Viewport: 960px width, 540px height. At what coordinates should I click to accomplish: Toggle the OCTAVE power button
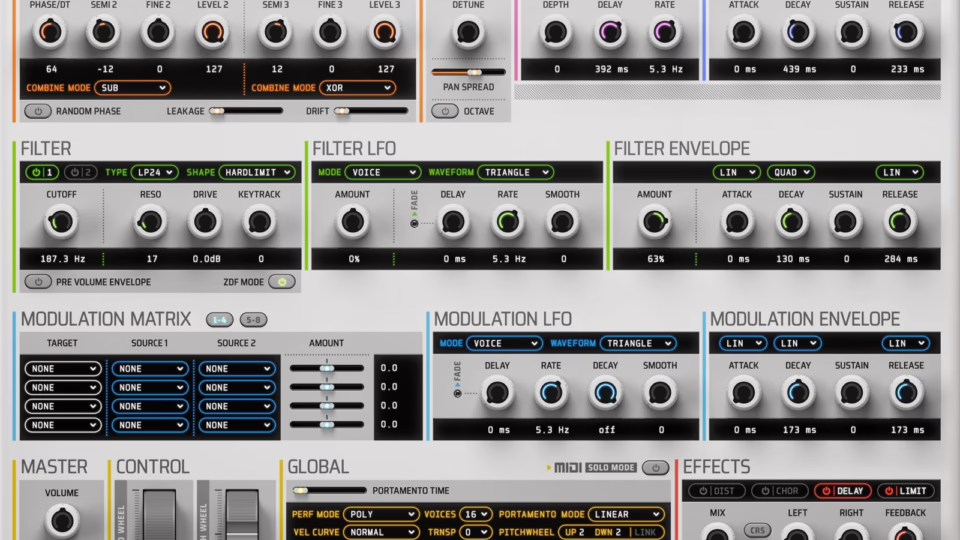point(445,111)
